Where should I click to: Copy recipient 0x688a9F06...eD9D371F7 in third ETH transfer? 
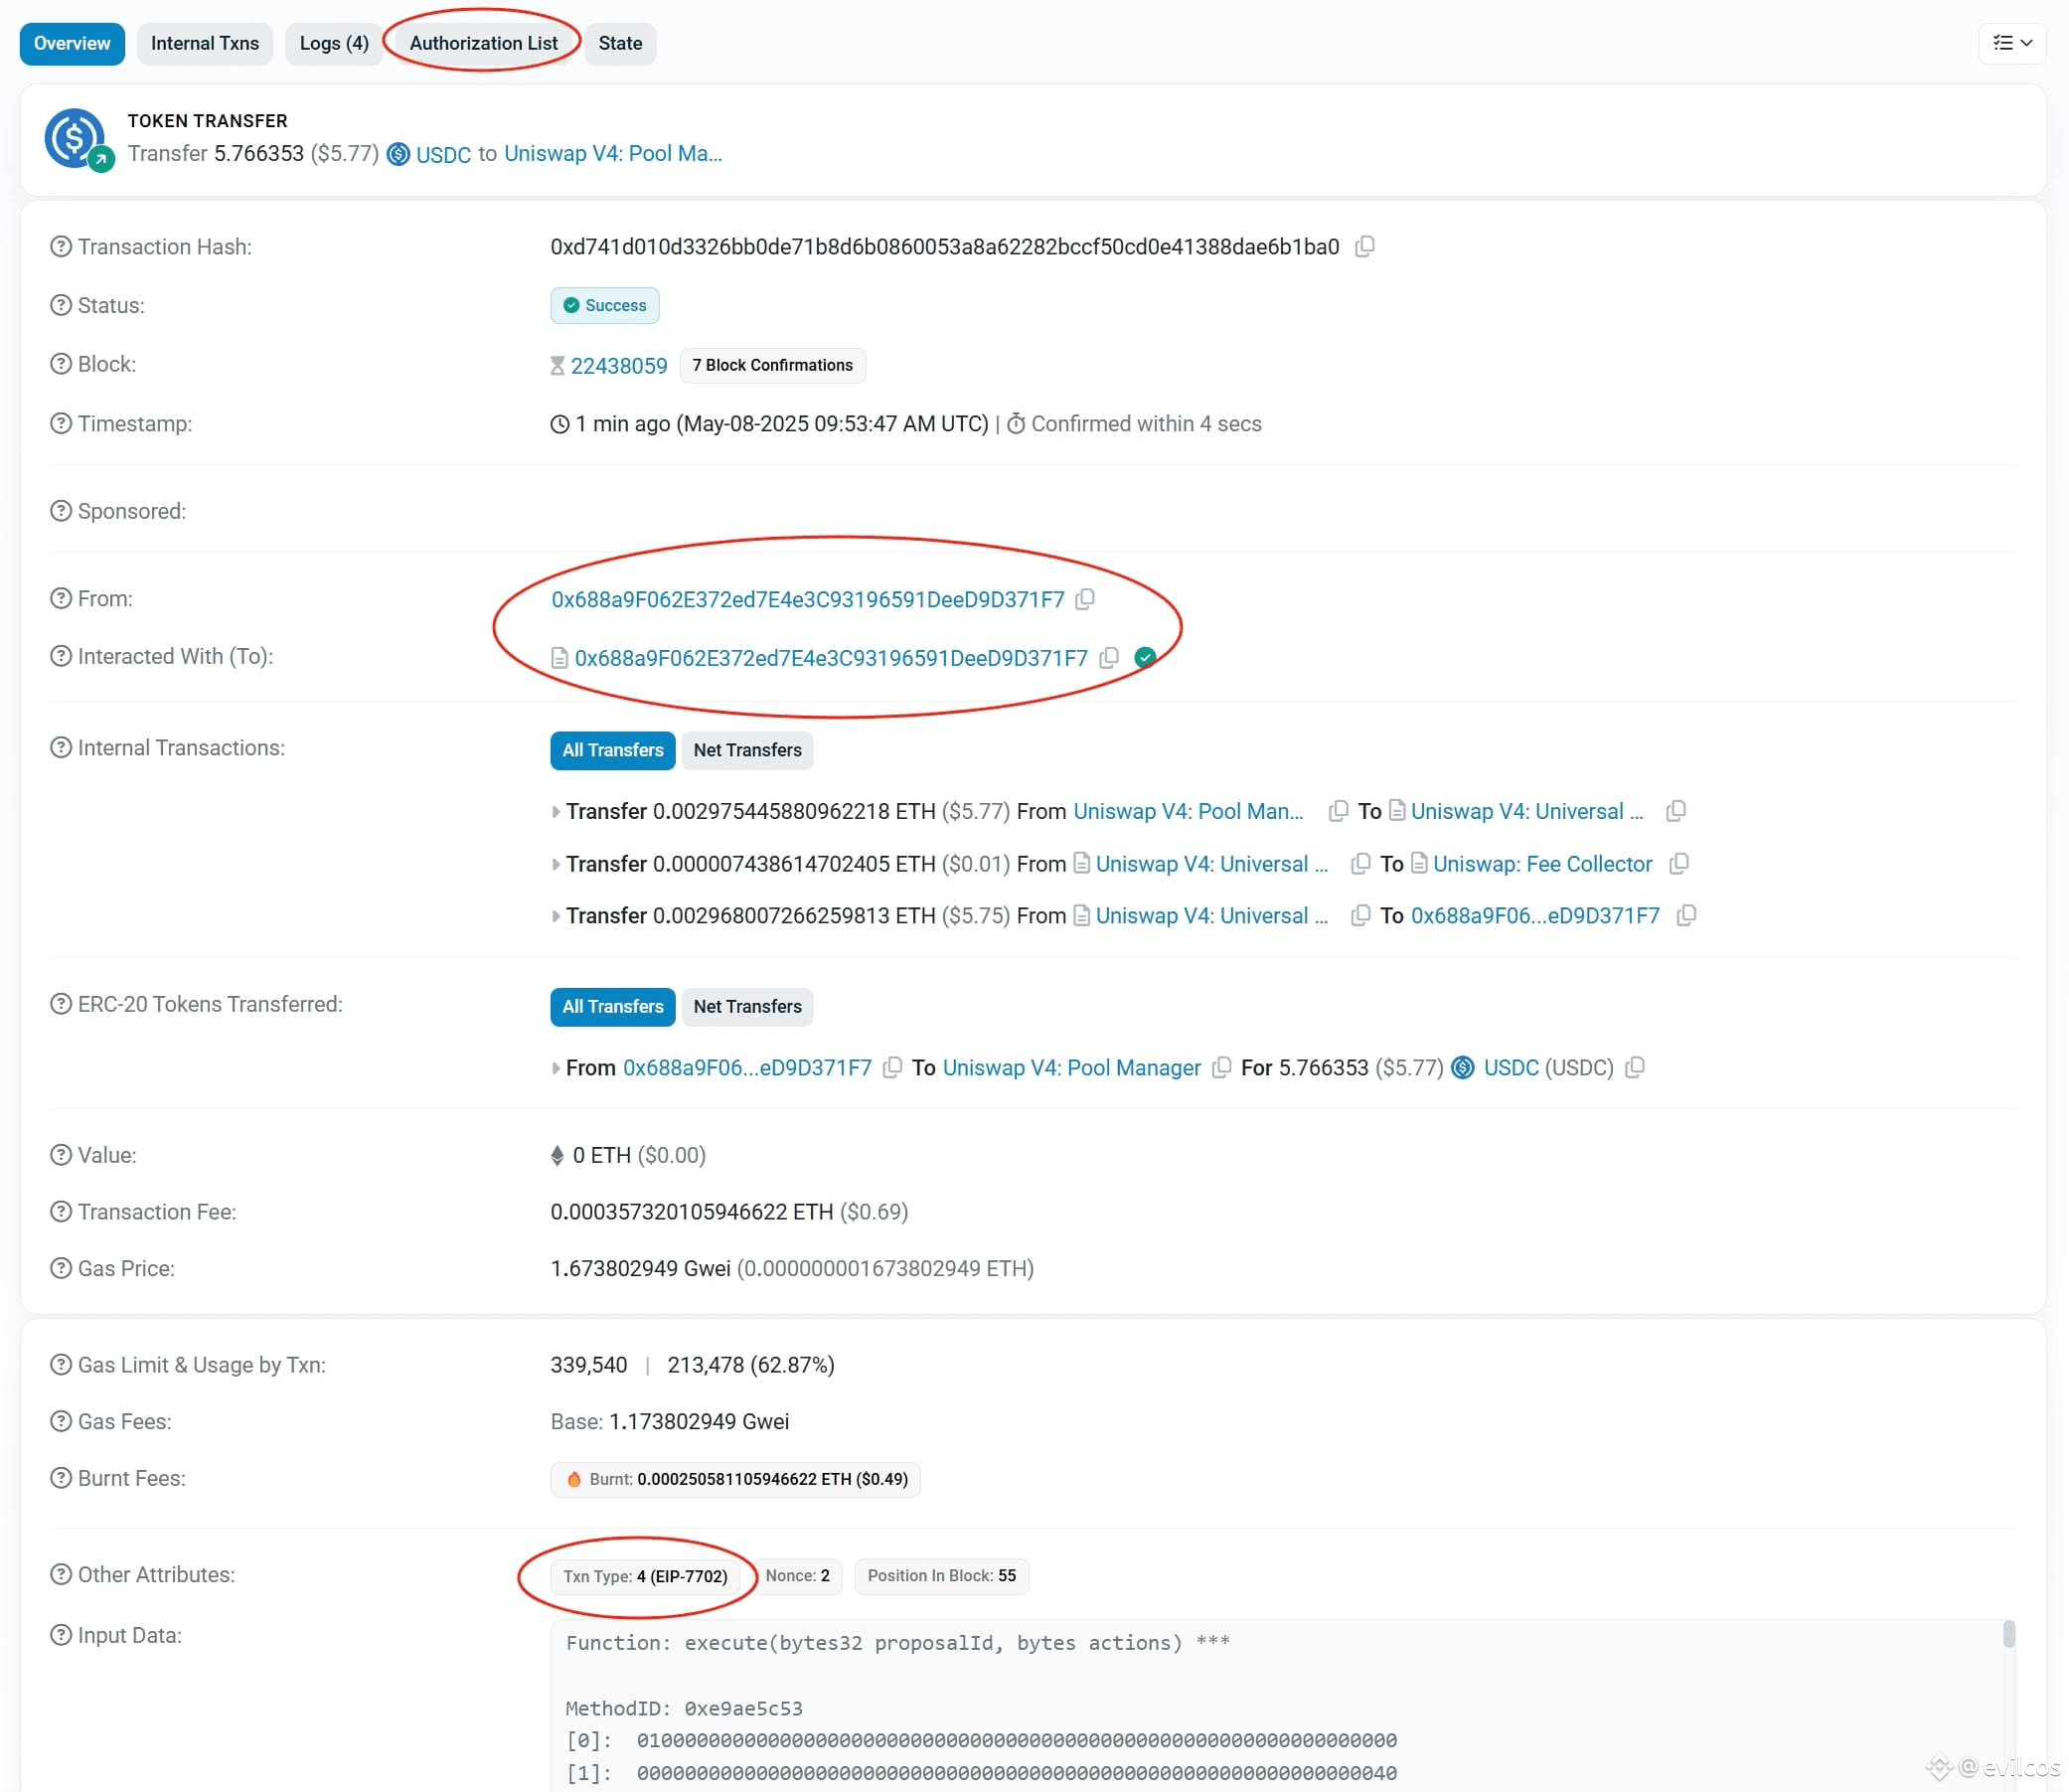pyautogui.click(x=1687, y=916)
